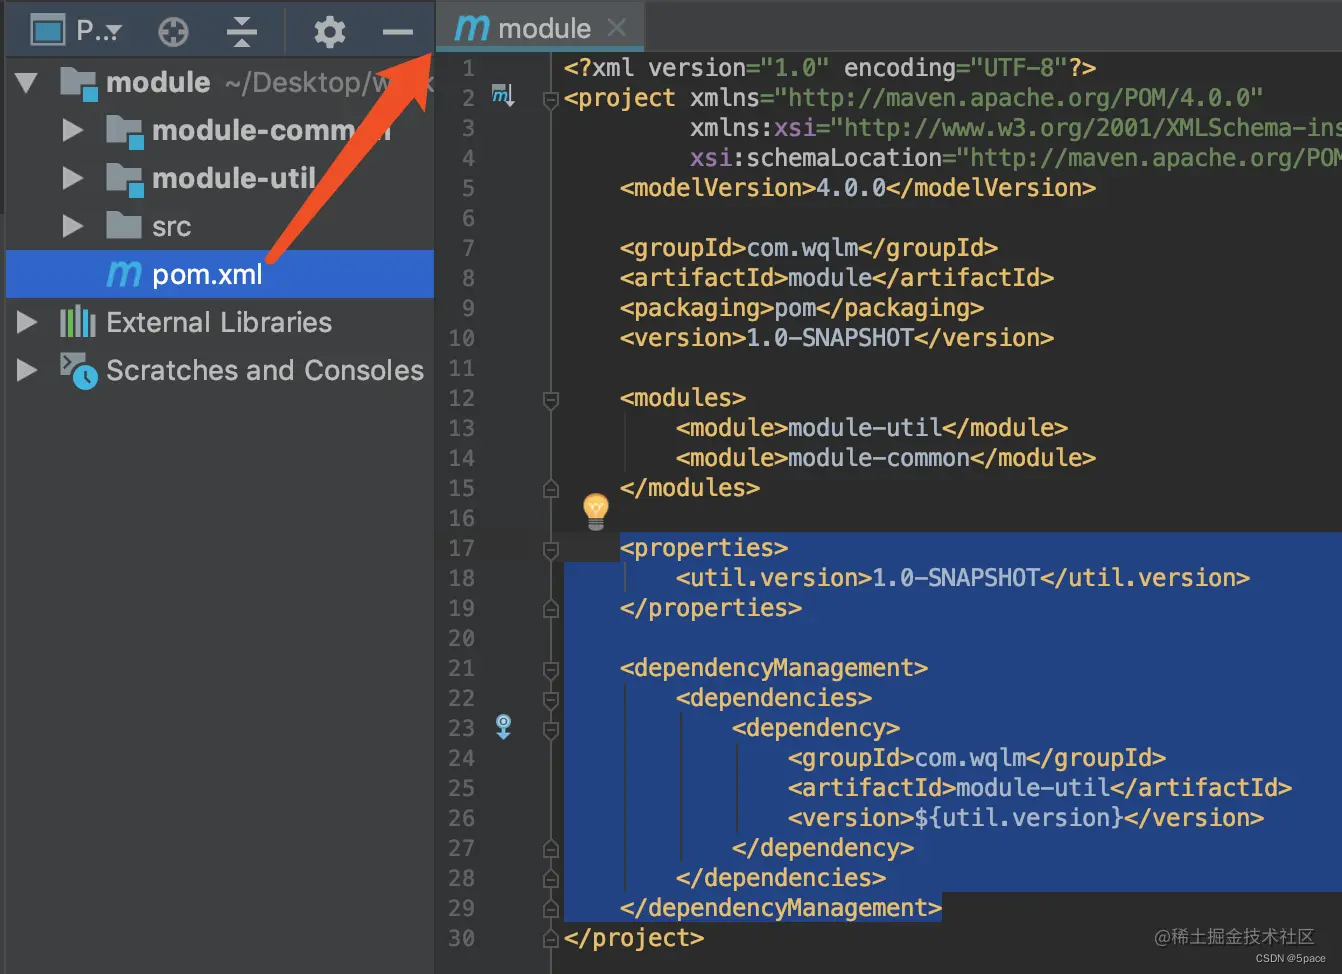Fold the modules block on line 12
1342x974 pixels.
pyautogui.click(x=550, y=399)
